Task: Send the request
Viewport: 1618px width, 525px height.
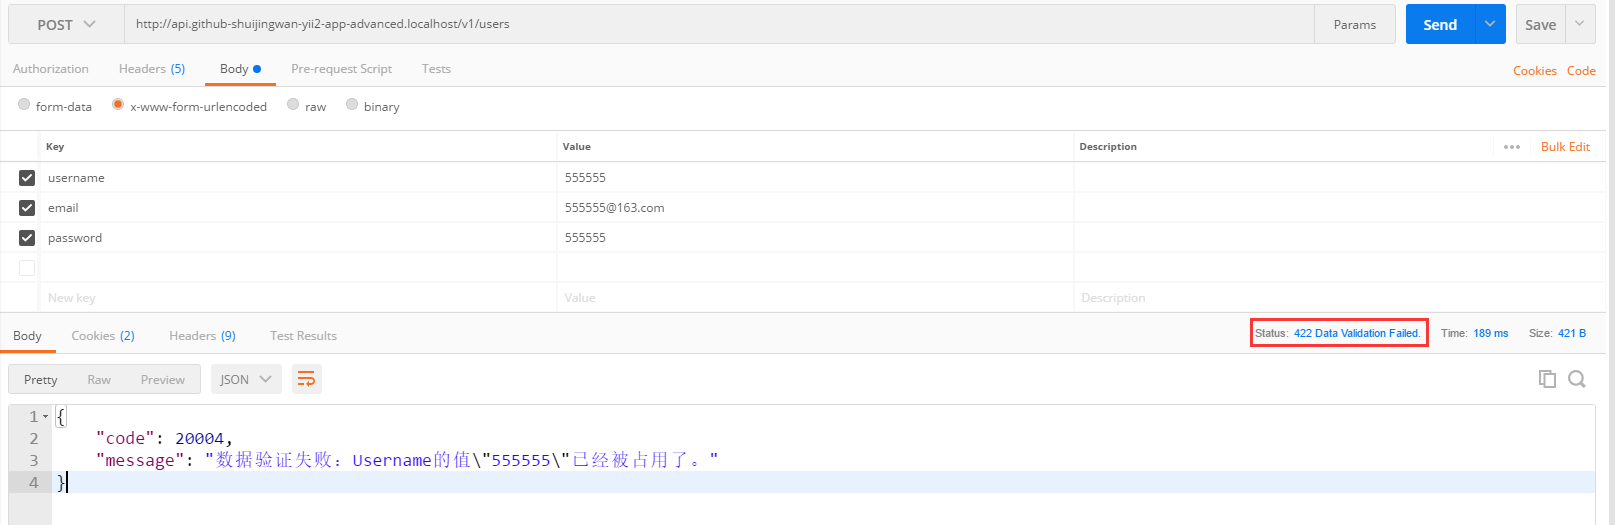Action: tap(1440, 24)
